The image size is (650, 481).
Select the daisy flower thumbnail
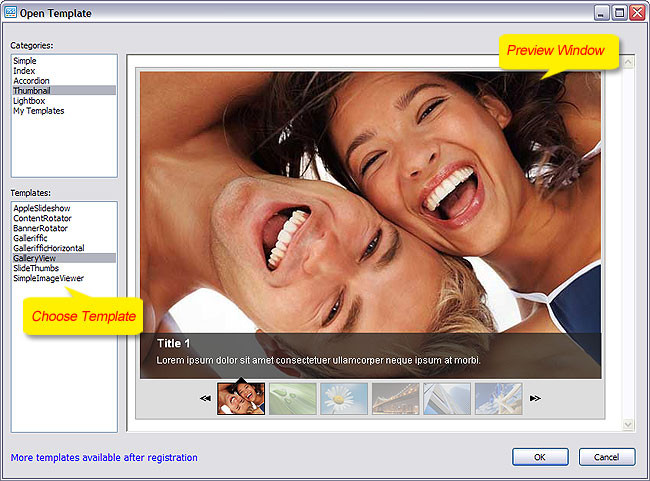click(344, 398)
